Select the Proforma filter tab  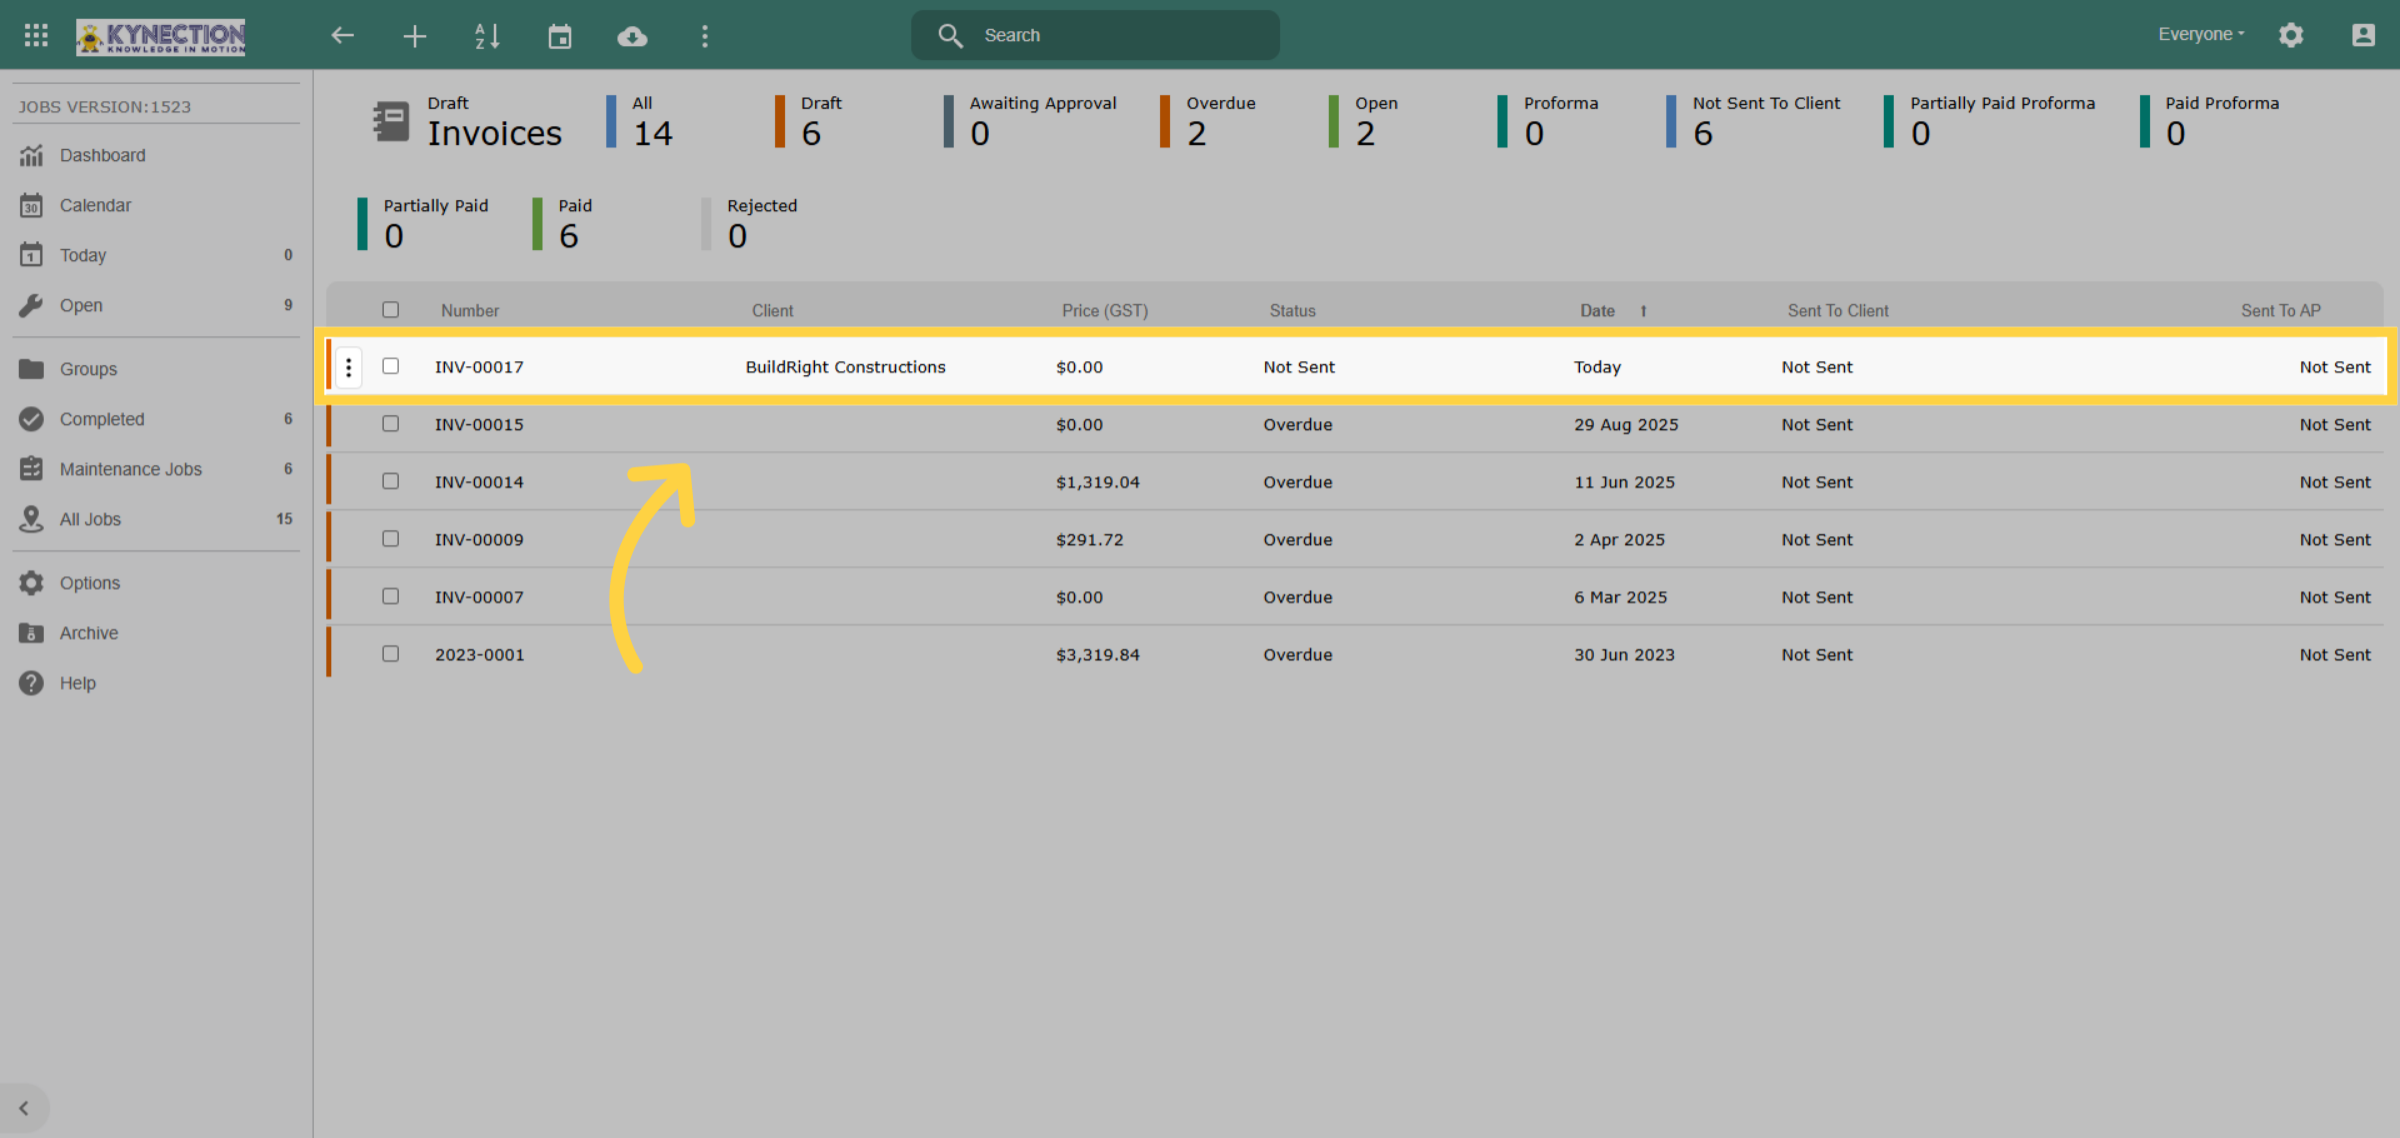pos(1549,121)
